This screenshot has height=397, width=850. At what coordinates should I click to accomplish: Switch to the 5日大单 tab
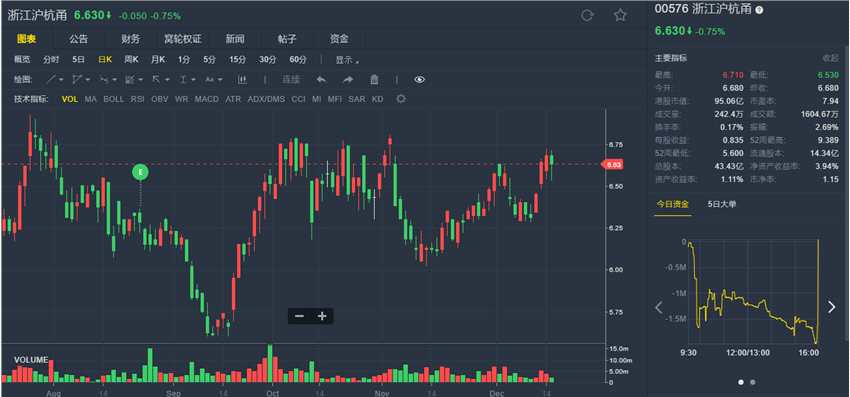point(722,204)
